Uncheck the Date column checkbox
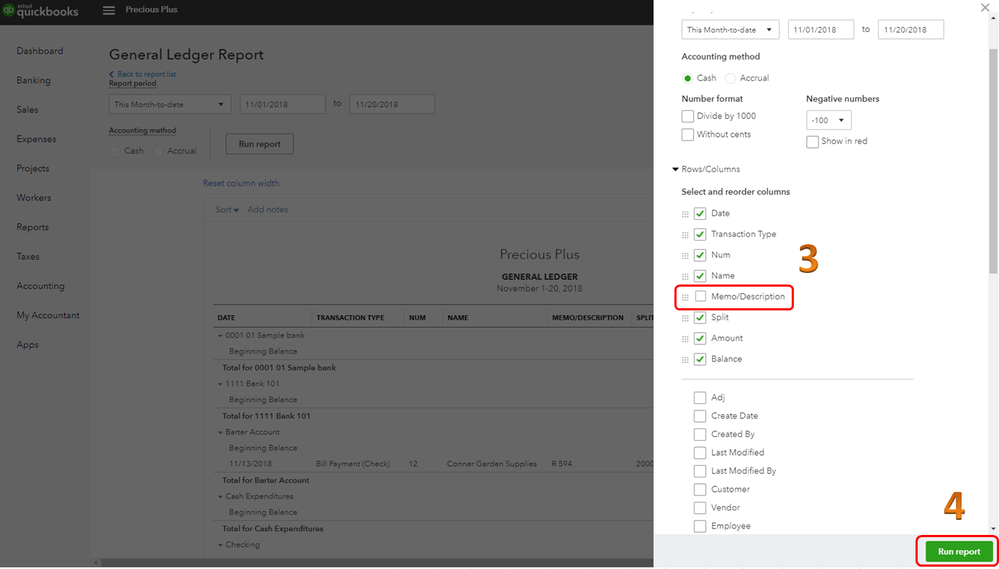Image resolution: width=999 pixels, height=569 pixels. [700, 213]
